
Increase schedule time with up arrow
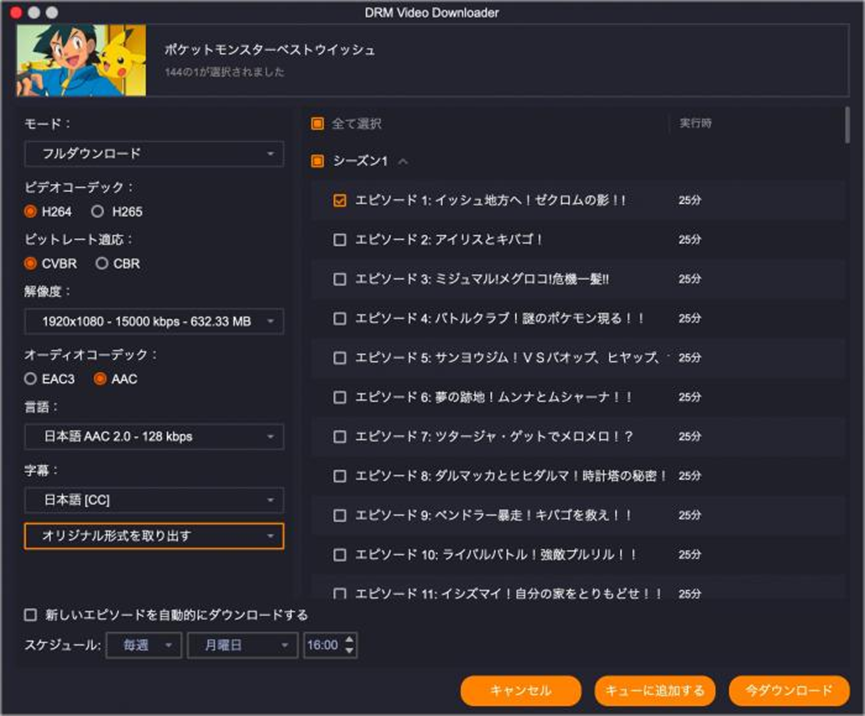(x=349, y=640)
